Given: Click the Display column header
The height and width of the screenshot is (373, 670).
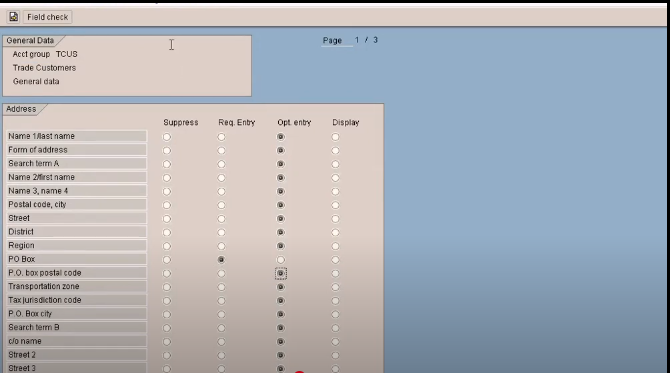Looking at the screenshot, I should [346, 123].
